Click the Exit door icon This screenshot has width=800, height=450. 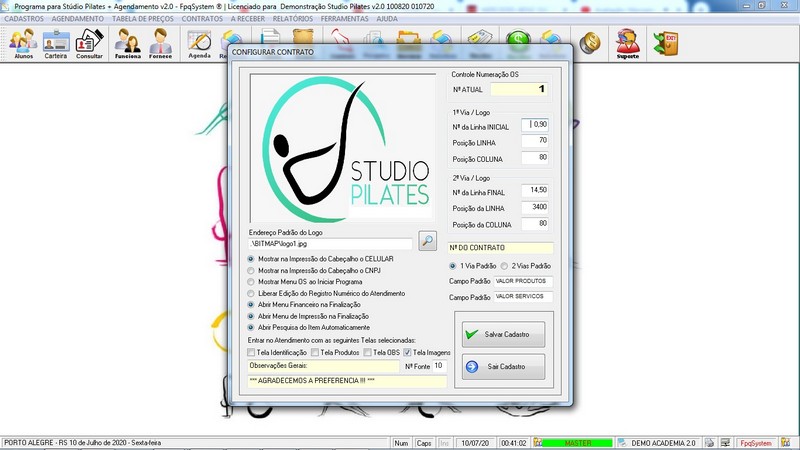[x=666, y=43]
